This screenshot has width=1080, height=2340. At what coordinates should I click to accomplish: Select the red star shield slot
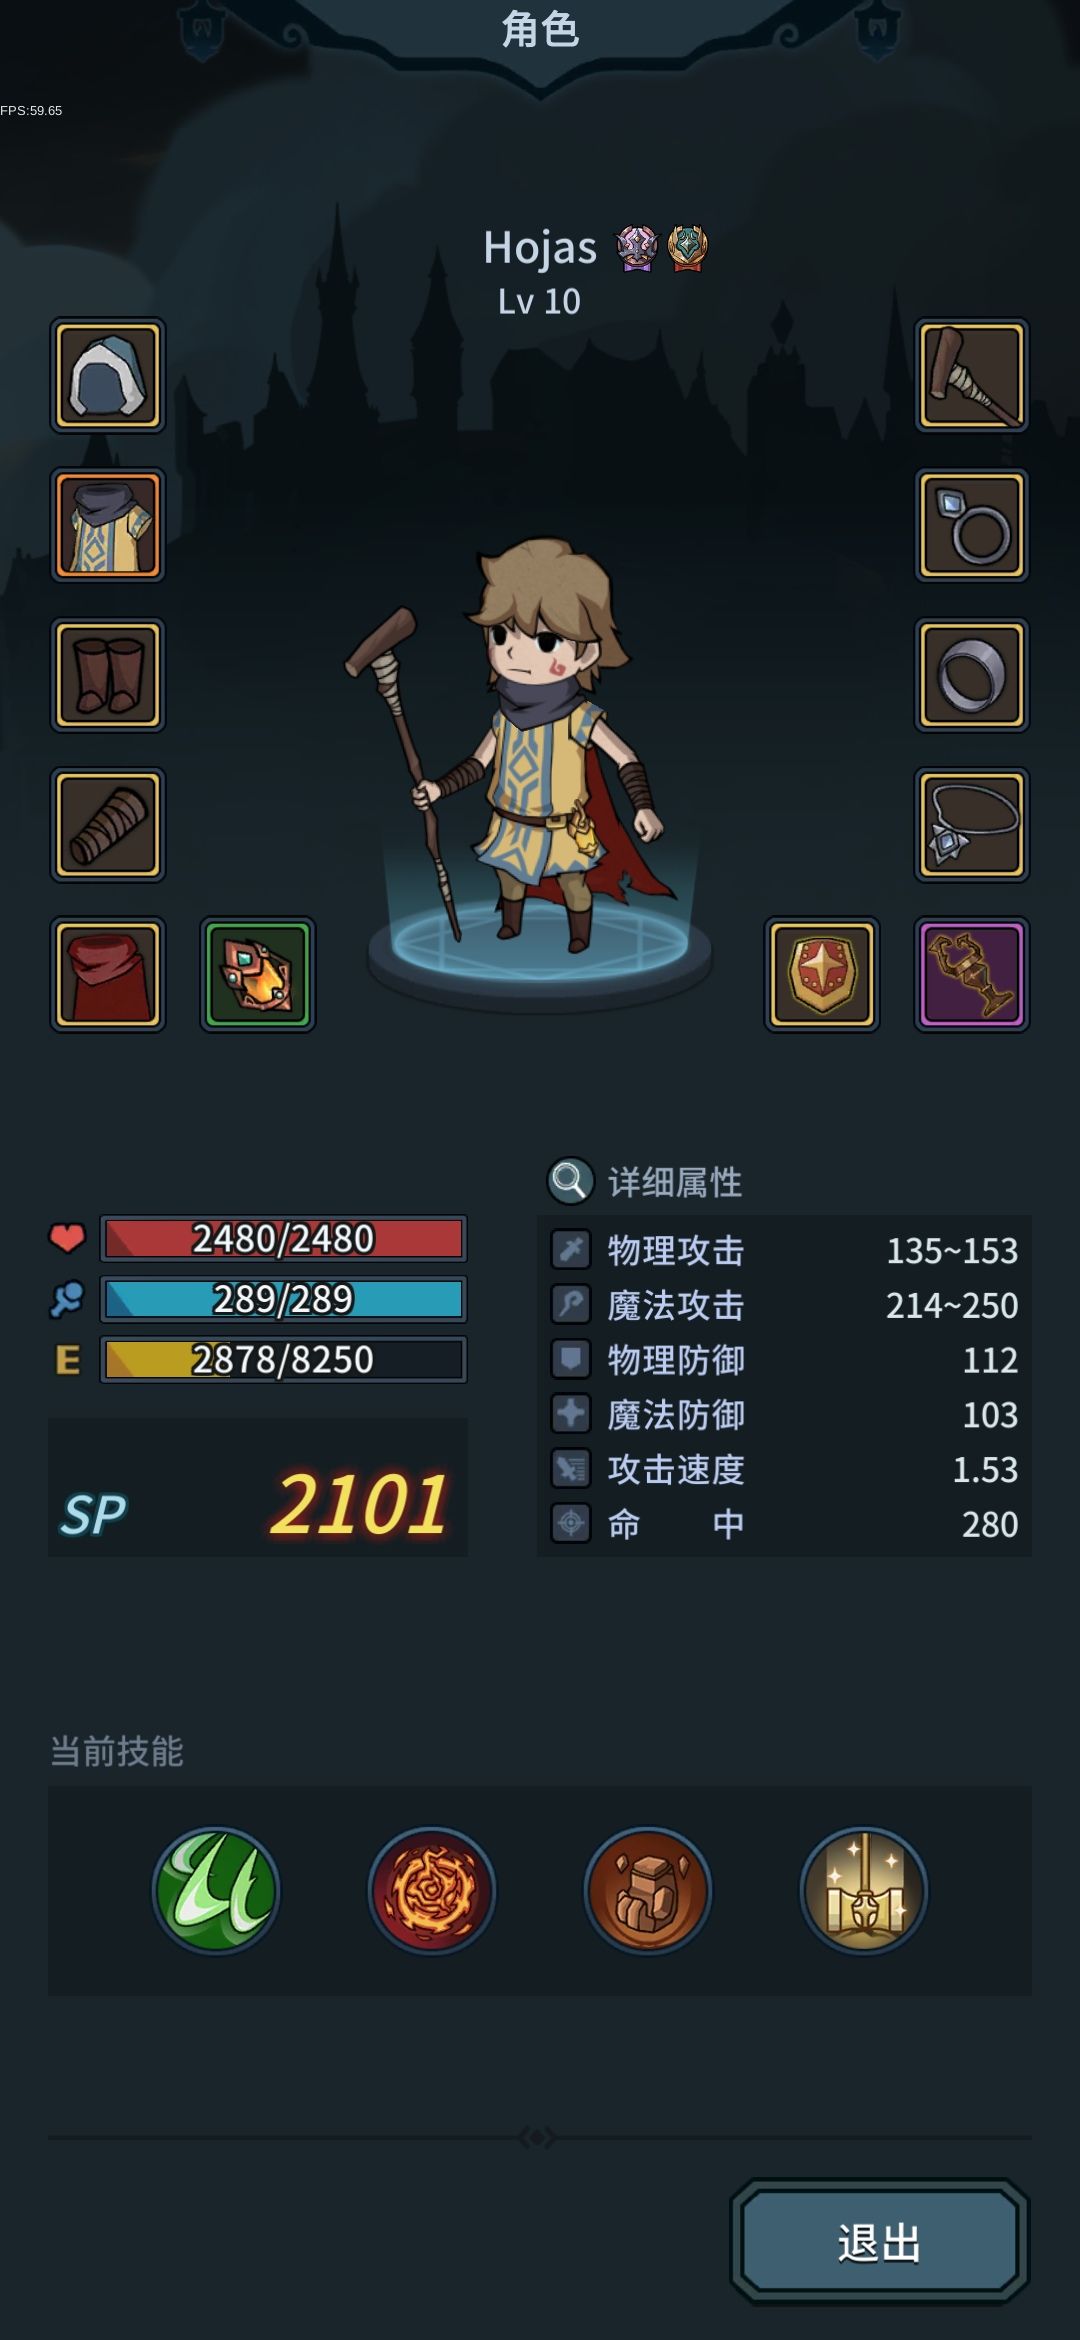[x=822, y=975]
